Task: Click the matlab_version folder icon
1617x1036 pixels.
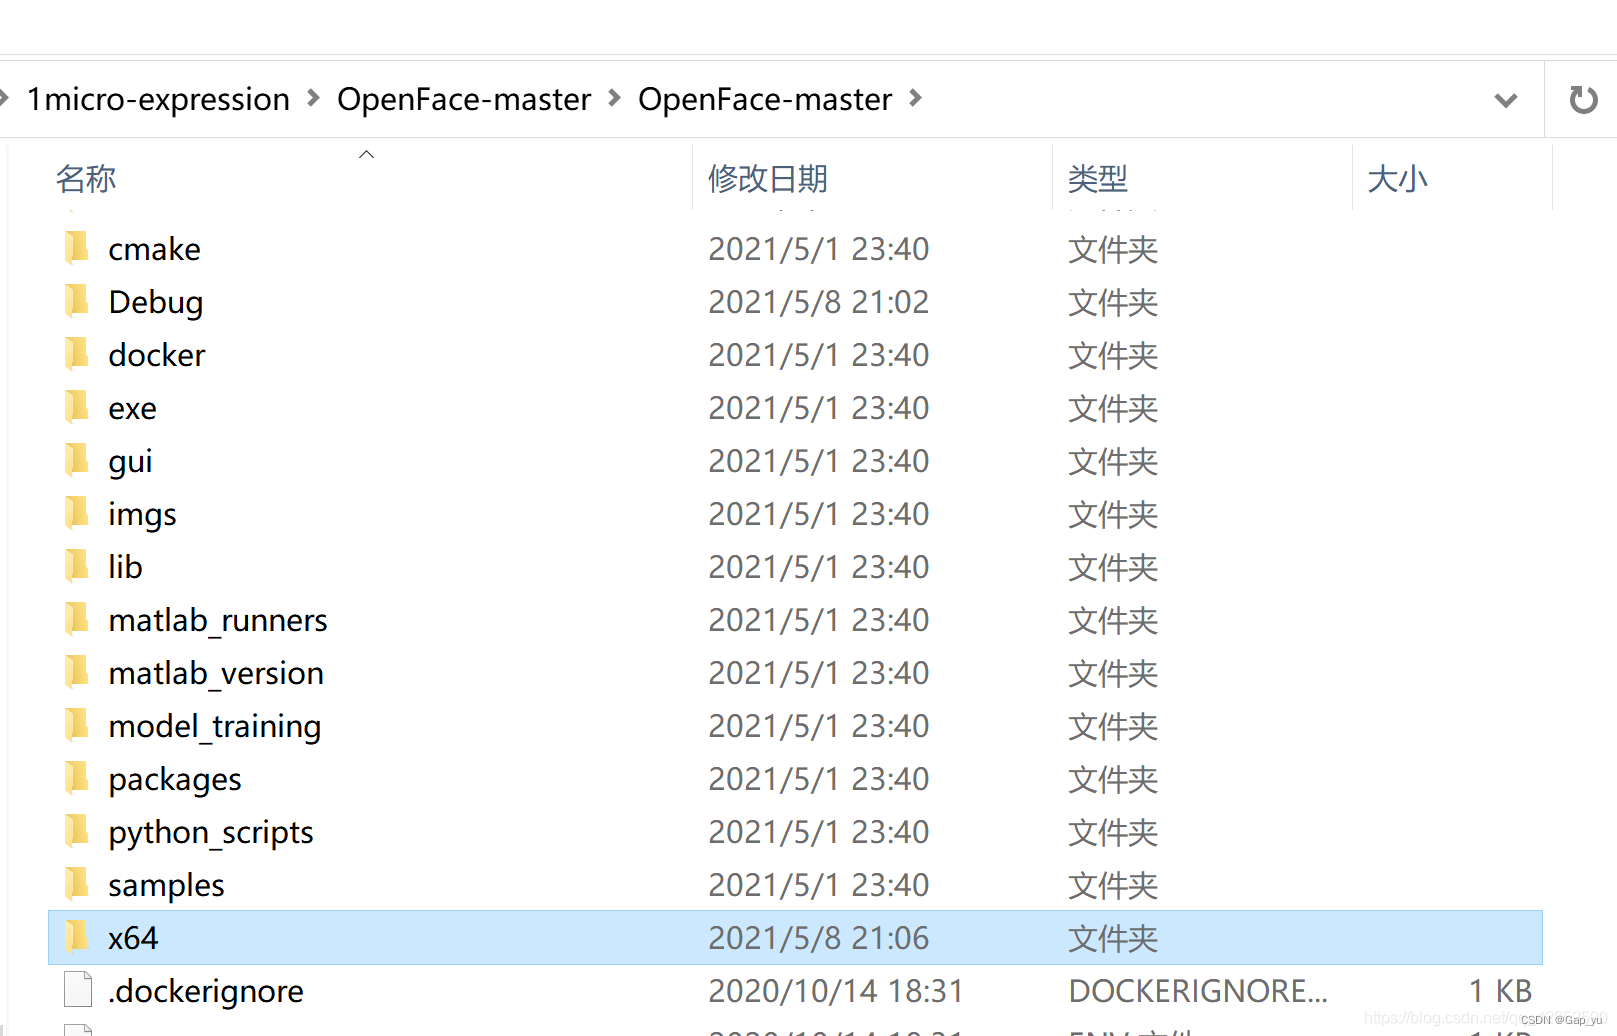Action: click(x=77, y=672)
